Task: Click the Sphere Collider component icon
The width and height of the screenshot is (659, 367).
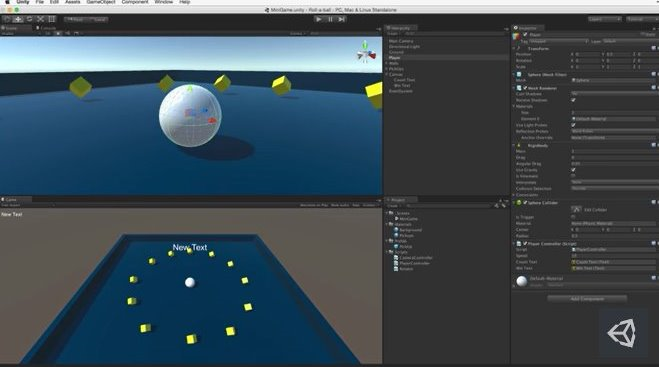Action: pyautogui.click(x=519, y=203)
